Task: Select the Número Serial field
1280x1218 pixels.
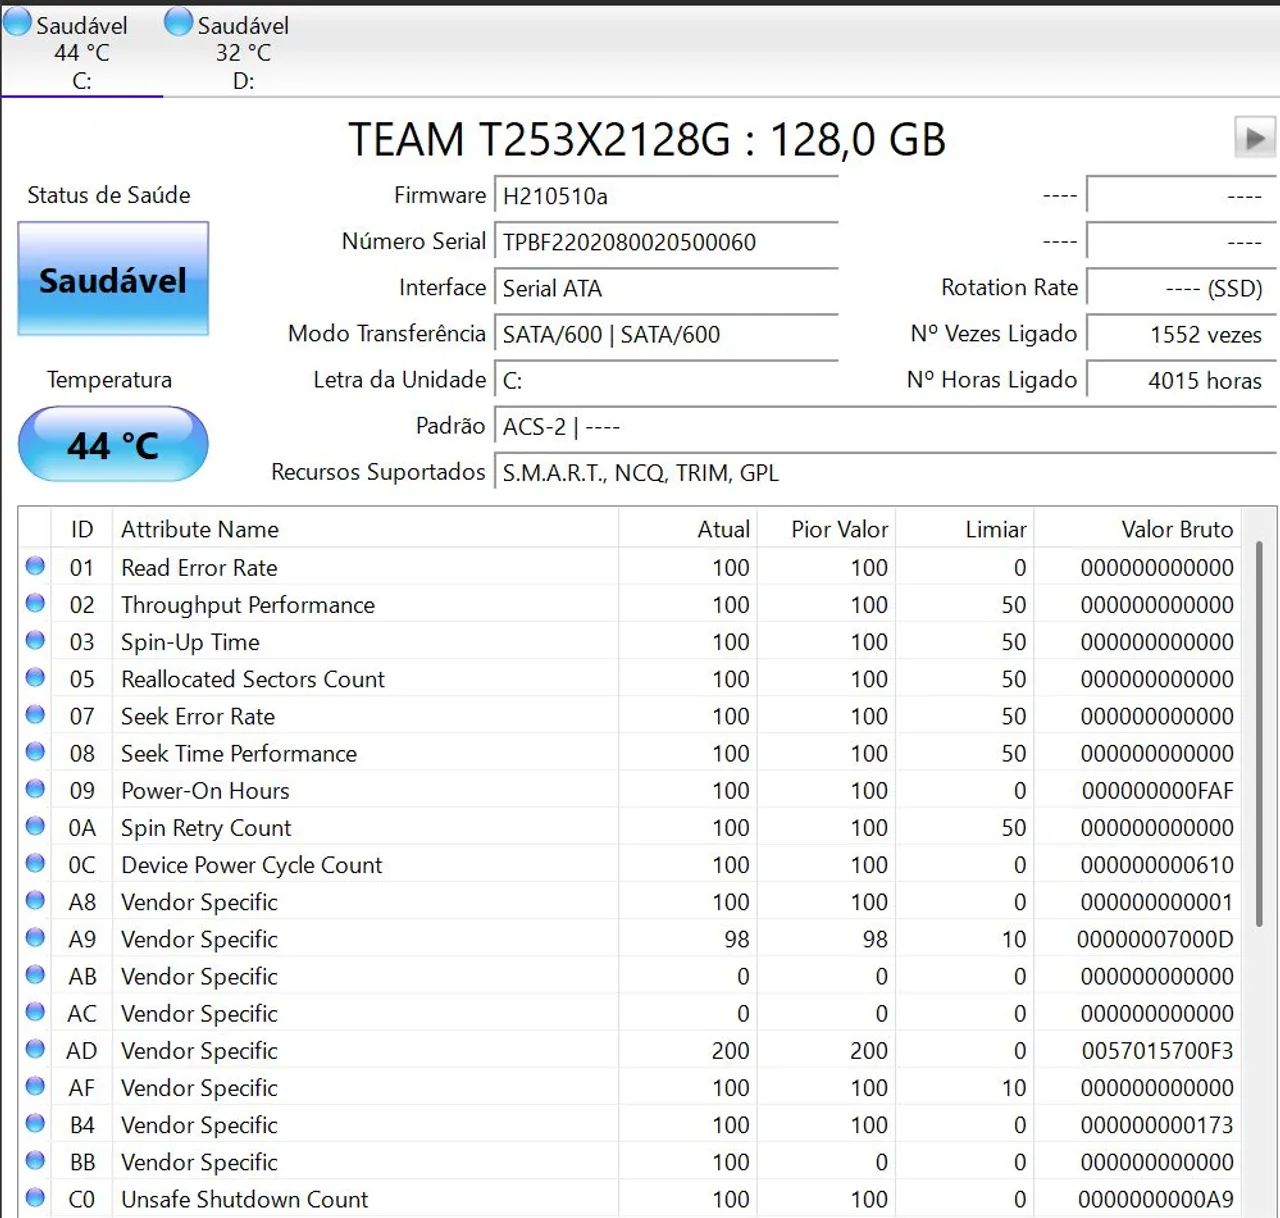Action: tap(667, 242)
